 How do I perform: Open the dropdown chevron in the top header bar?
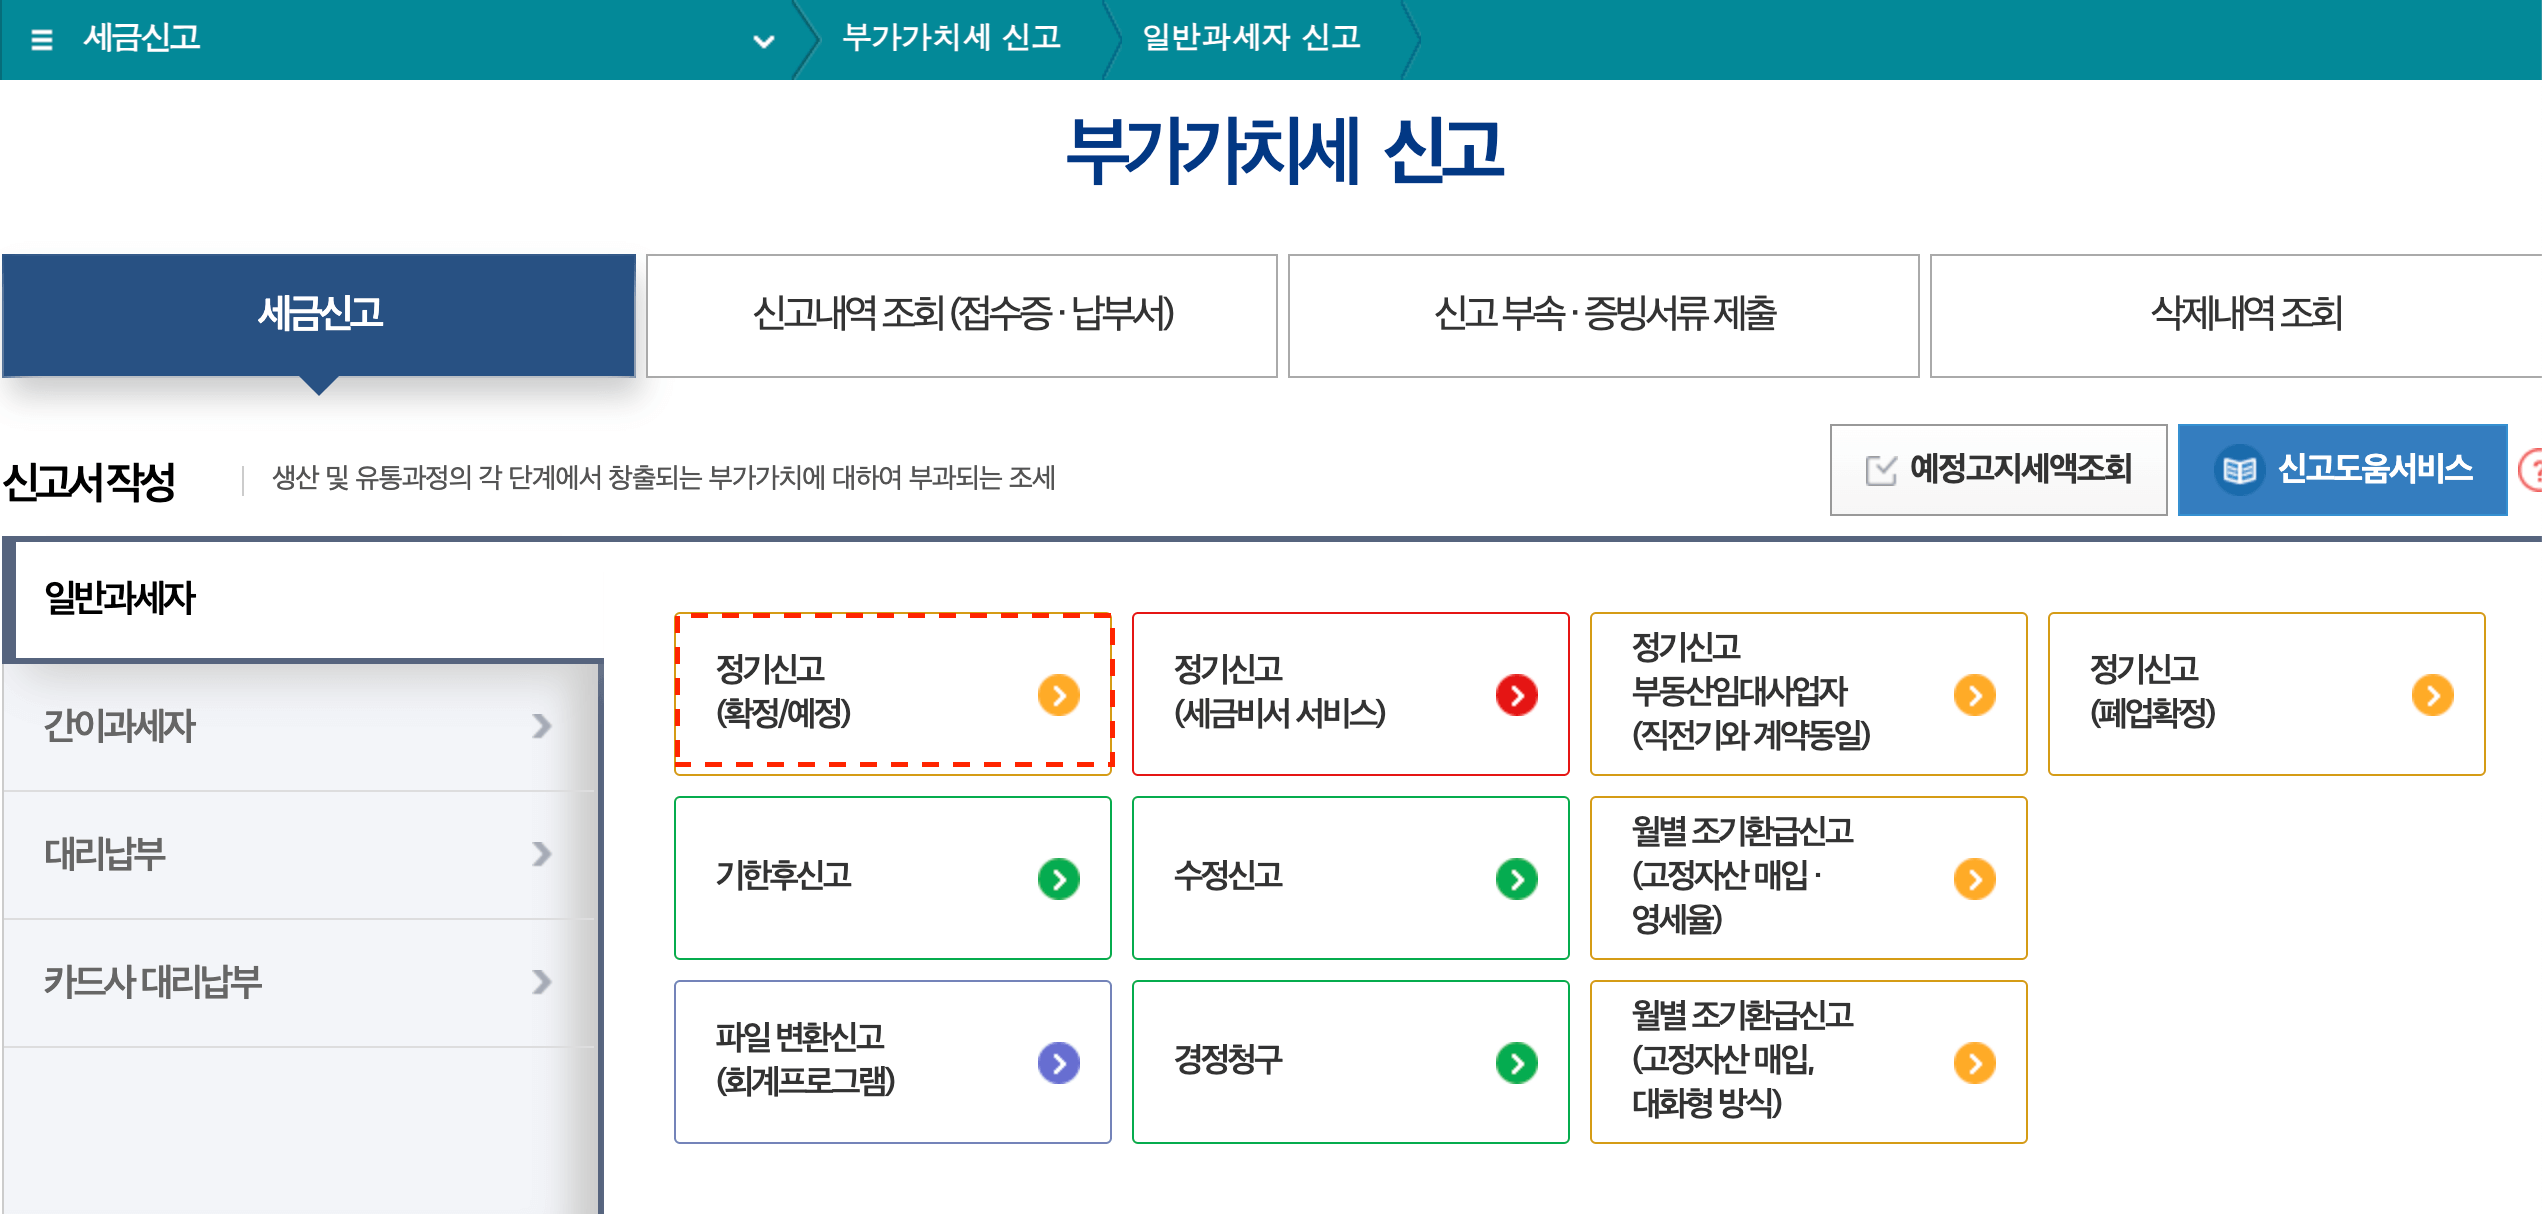tap(762, 40)
